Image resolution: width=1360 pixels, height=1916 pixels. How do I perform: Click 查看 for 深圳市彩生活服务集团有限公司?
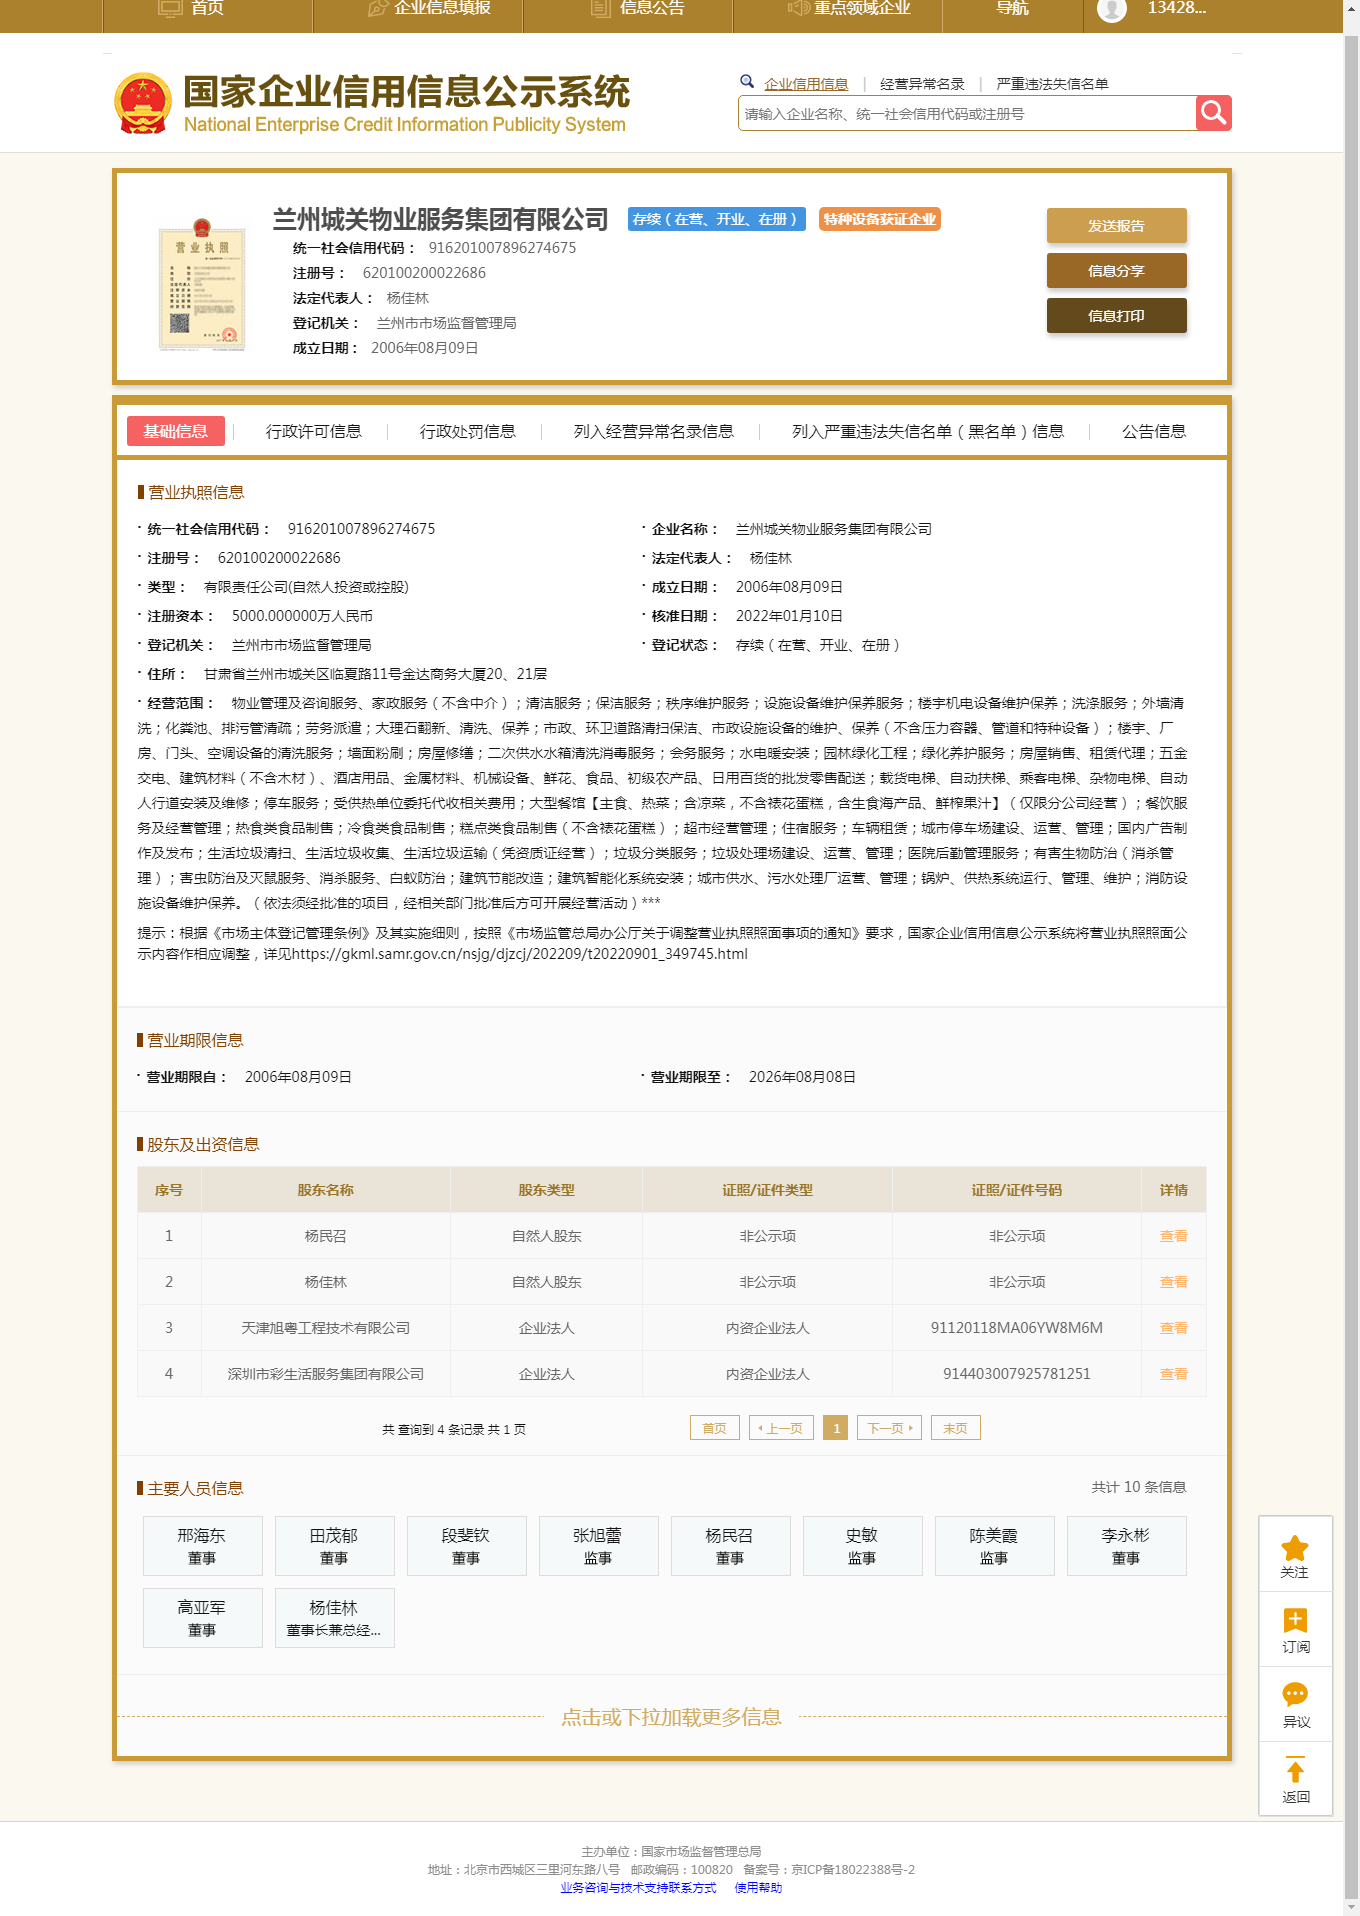pos(1173,1374)
